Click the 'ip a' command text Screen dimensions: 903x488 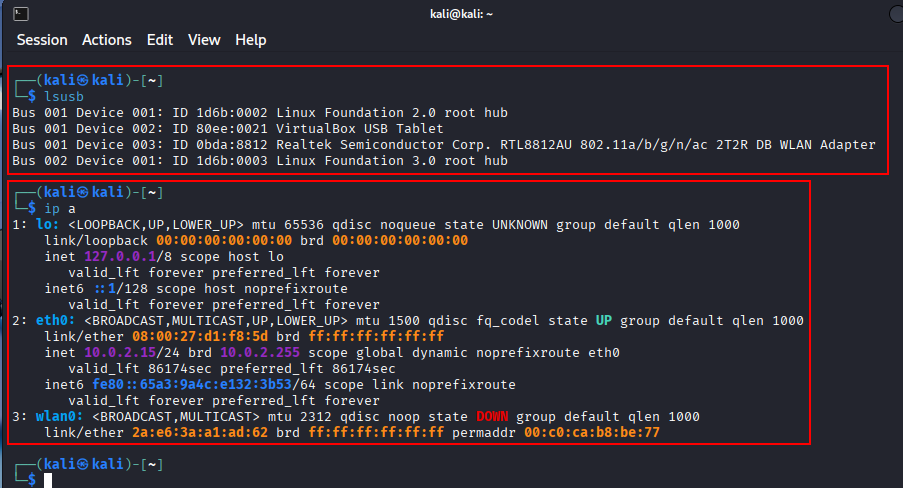[x=59, y=208]
